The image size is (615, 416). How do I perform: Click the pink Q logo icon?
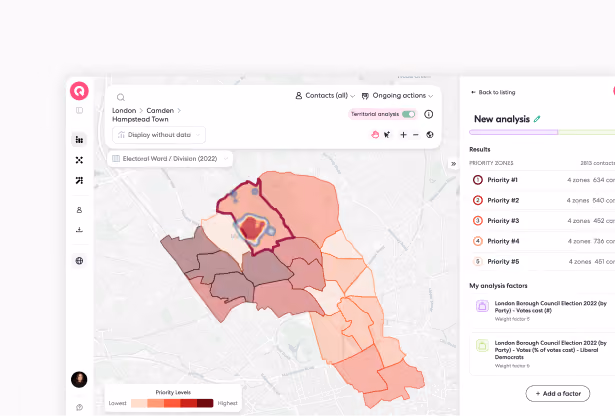(79, 91)
